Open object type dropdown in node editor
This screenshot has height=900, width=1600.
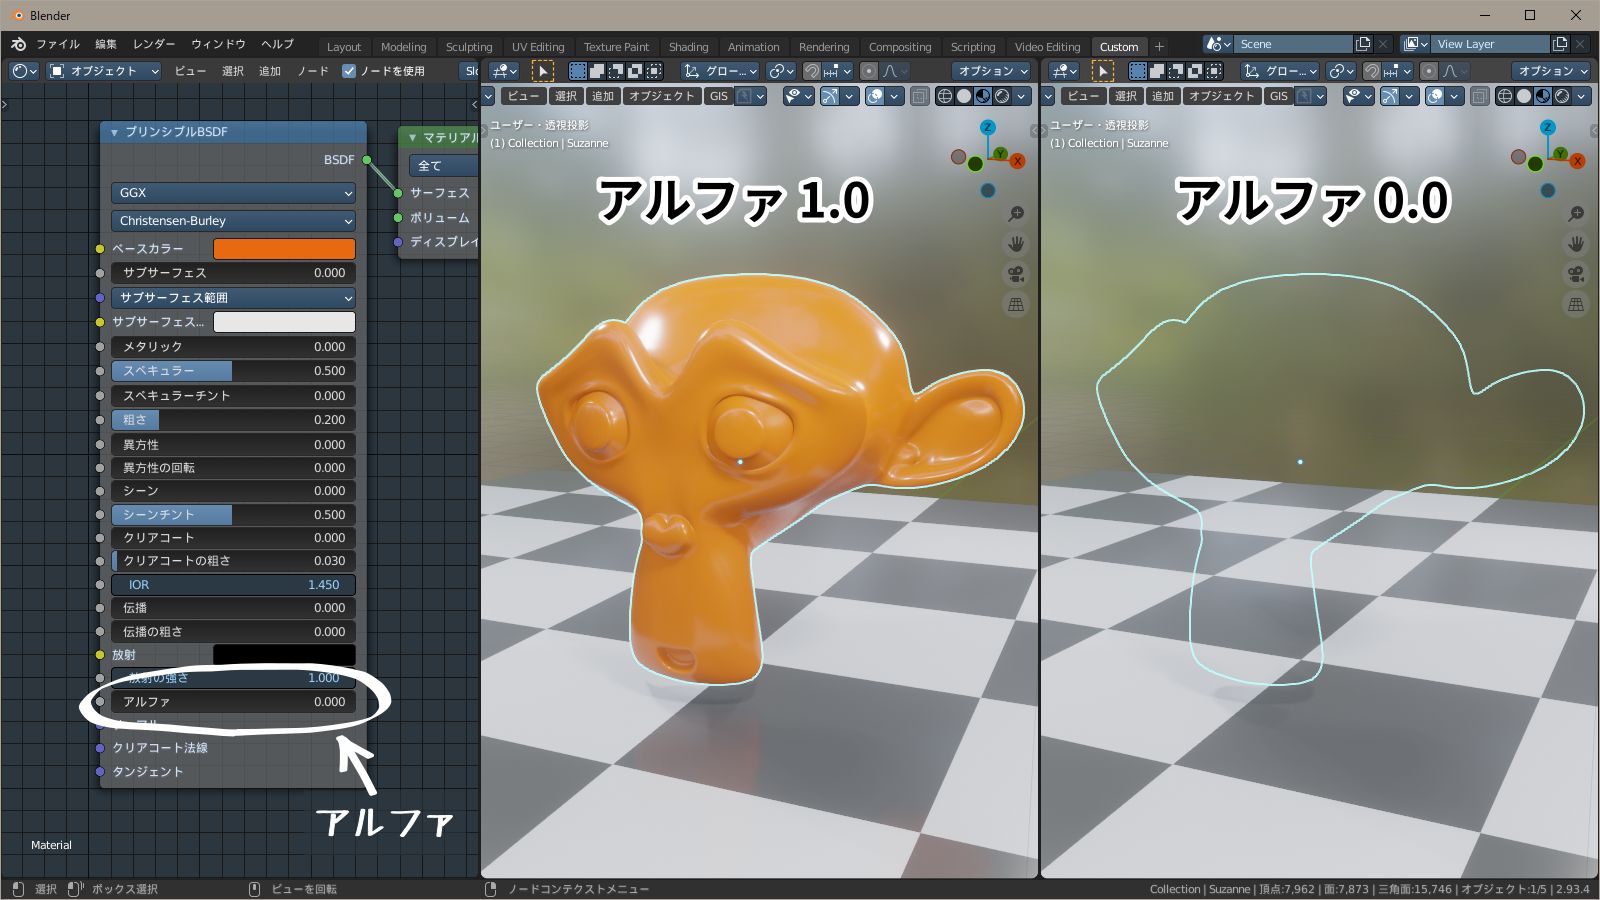(x=104, y=71)
